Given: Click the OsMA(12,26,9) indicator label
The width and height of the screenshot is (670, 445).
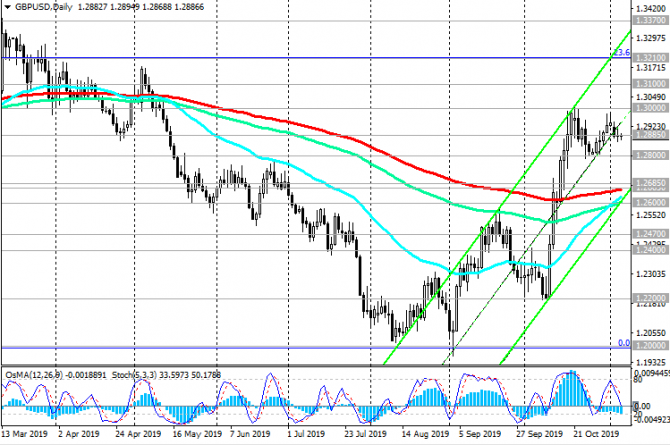Looking at the screenshot, I should click(34, 375).
